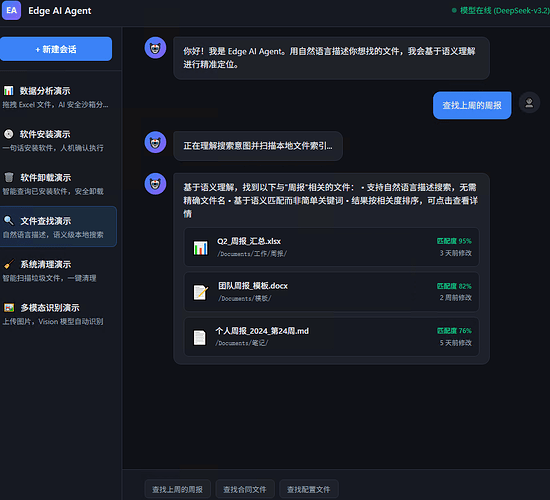The width and height of the screenshot is (550, 500).
Task: Open the 团队周报_模板.docx result card
Action: pyautogui.click(x=331, y=292)
